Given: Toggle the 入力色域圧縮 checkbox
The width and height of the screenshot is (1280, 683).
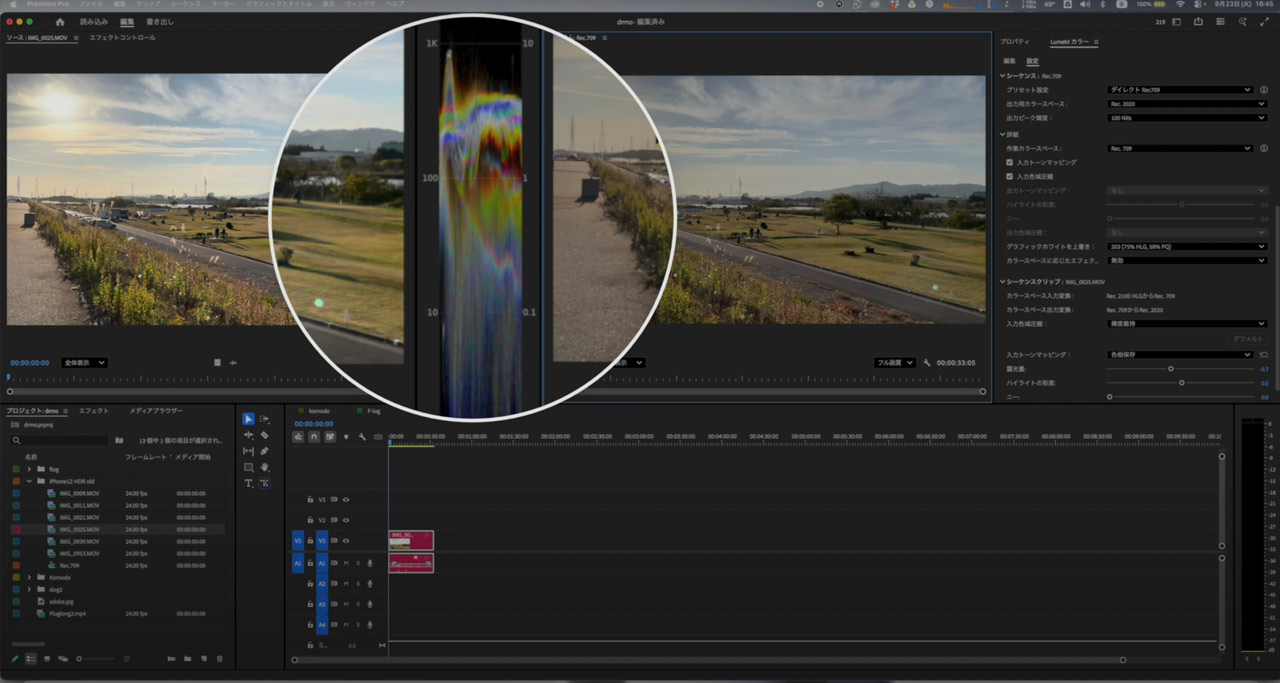Looking at the screenshot, I should 1010,176.
